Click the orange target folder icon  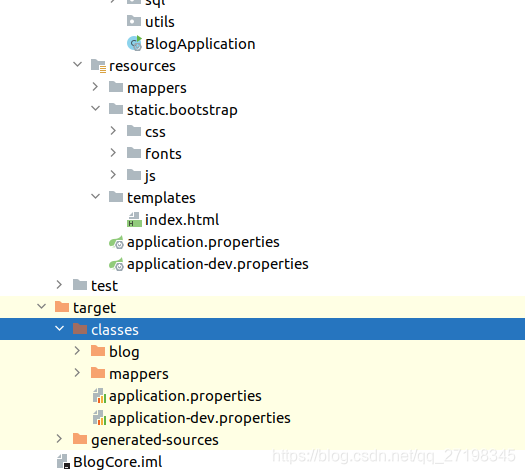click(x=62, y=307)
